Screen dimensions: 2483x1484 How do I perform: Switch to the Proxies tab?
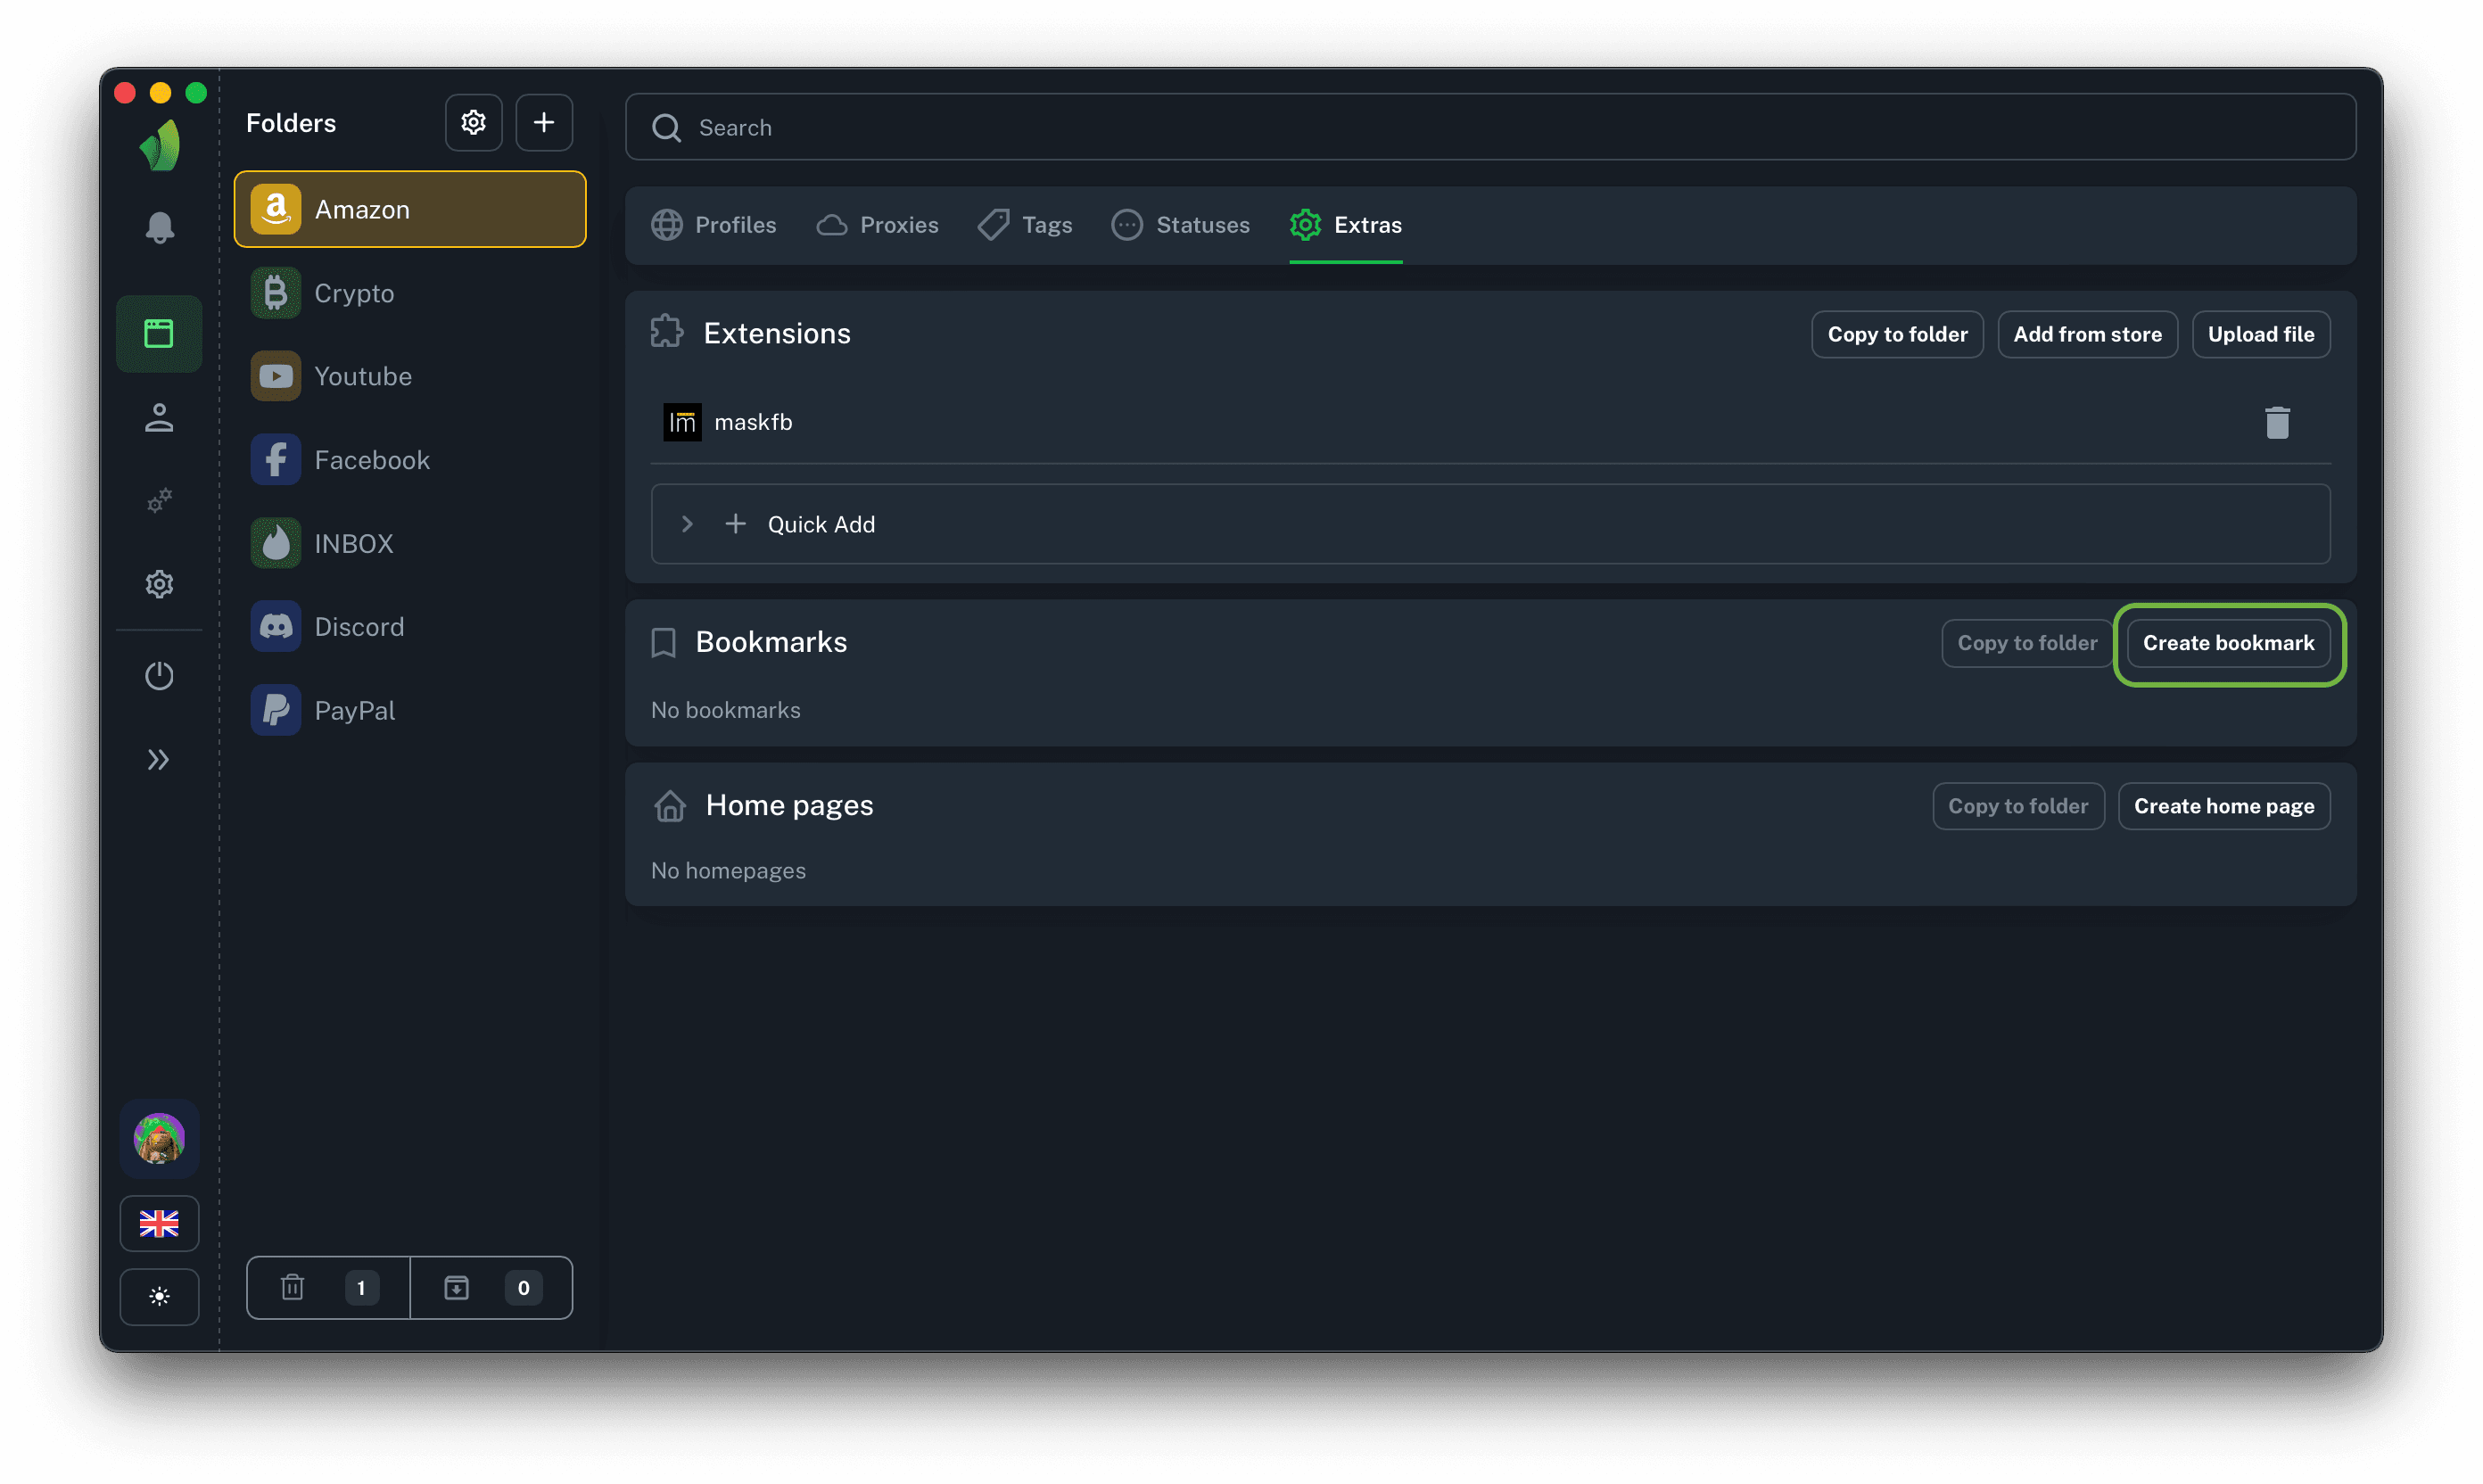tap(878, 225)
